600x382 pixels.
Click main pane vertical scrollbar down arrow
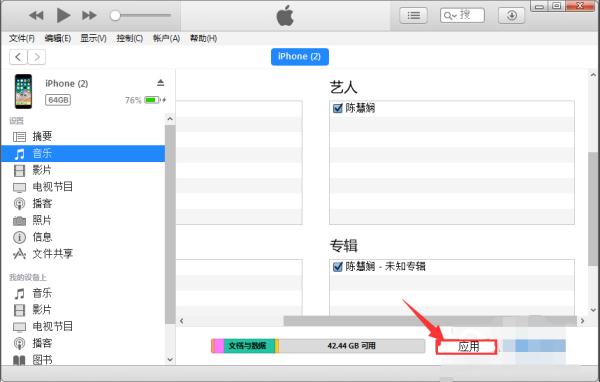(x=593, y=310)
